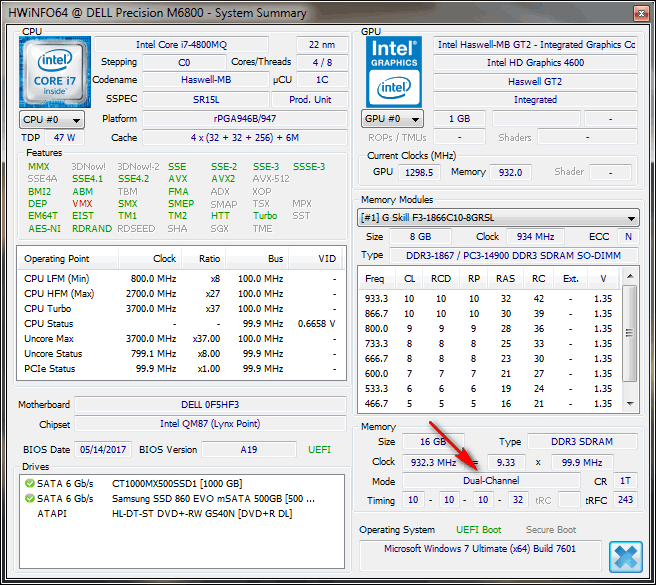Select the 800.0 frequency timing row
This screenshot has width=656, height=585.
pos(489,329)
